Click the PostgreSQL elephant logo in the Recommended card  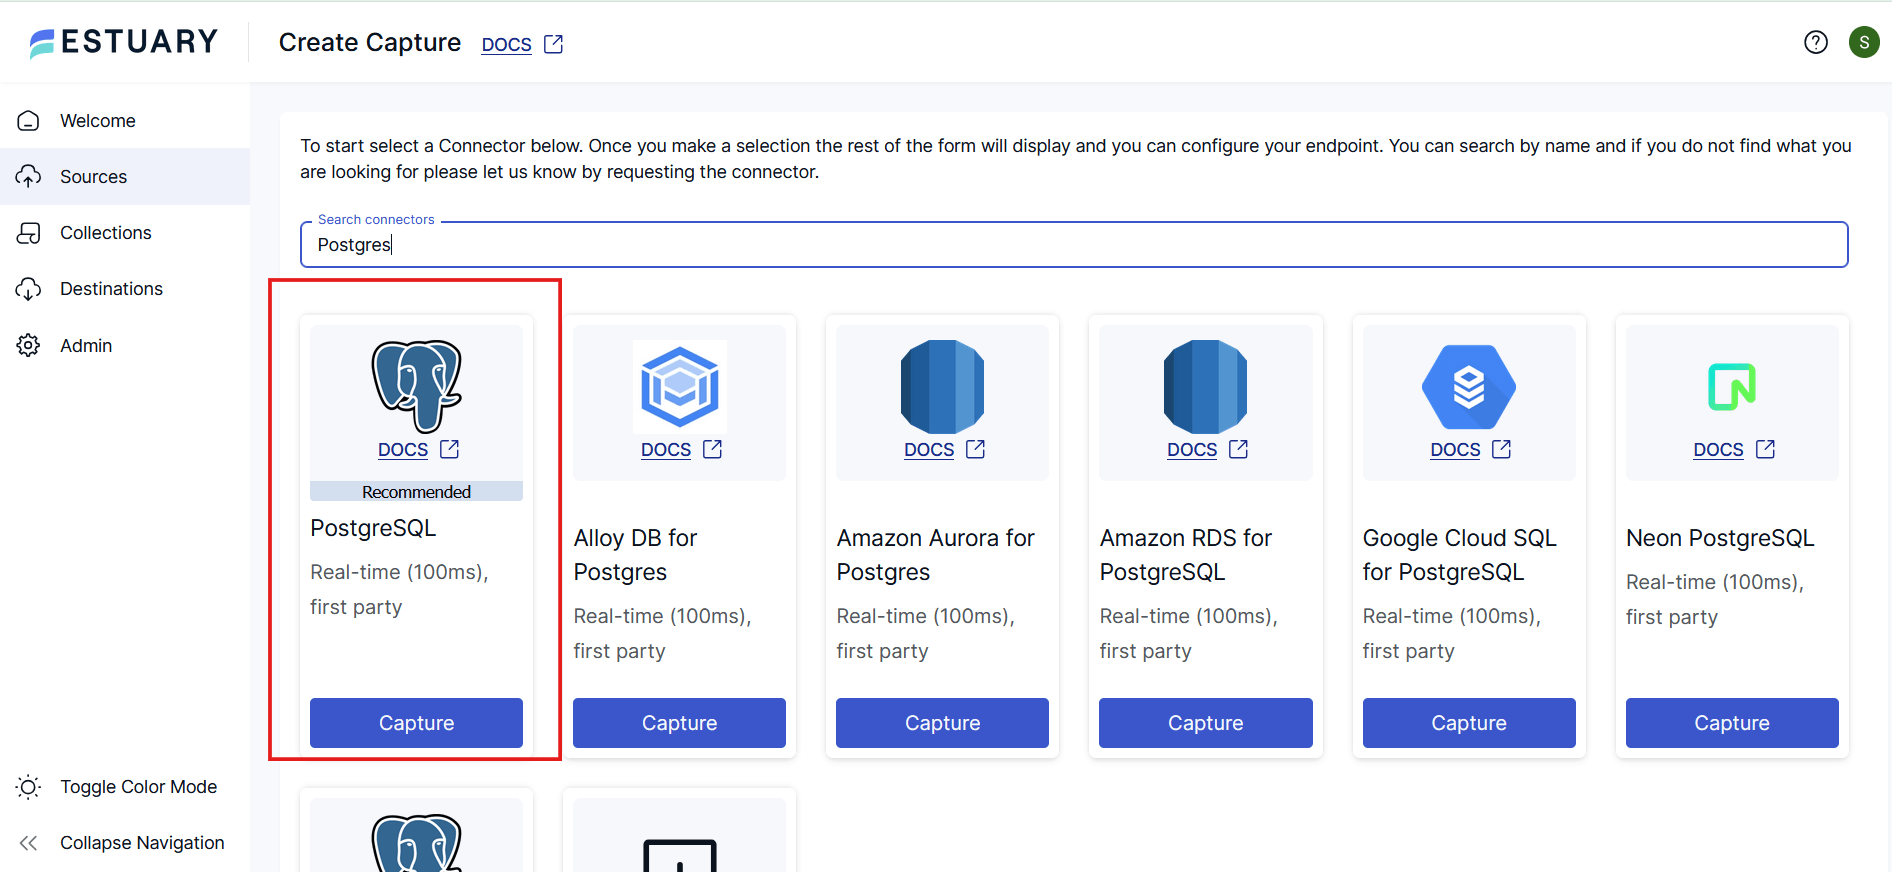coord(417,386)
